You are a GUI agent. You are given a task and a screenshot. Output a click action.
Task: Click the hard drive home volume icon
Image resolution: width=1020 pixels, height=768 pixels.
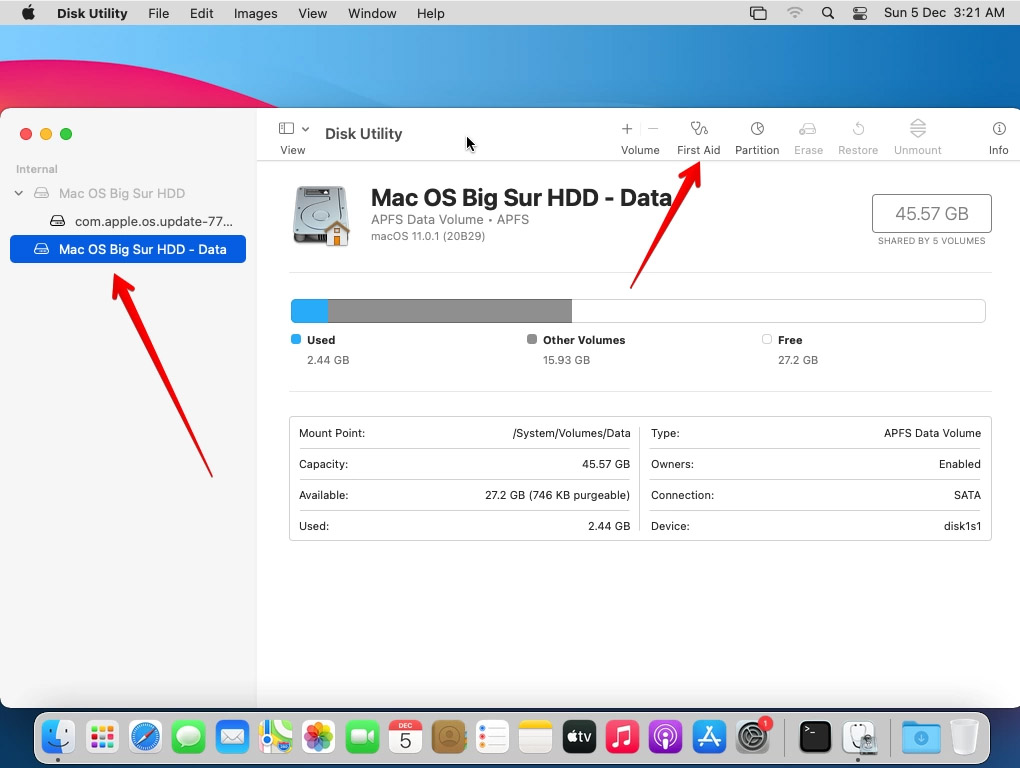pyautogui.click(x=321, y=215)
